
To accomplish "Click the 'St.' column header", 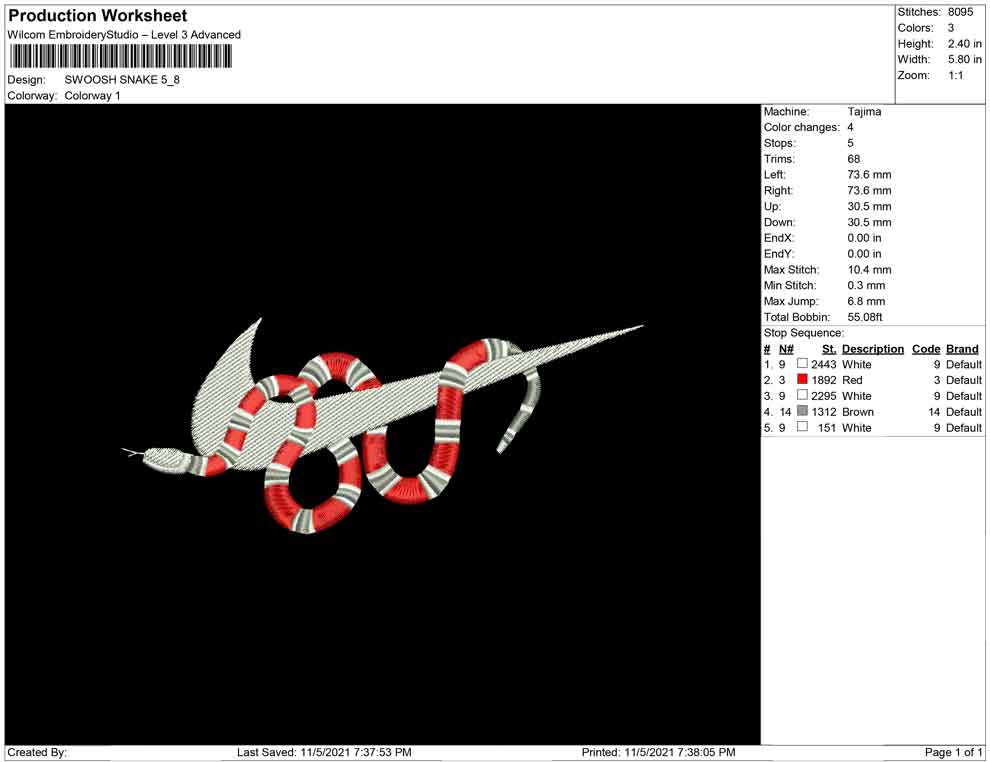I will click(829, 349).
